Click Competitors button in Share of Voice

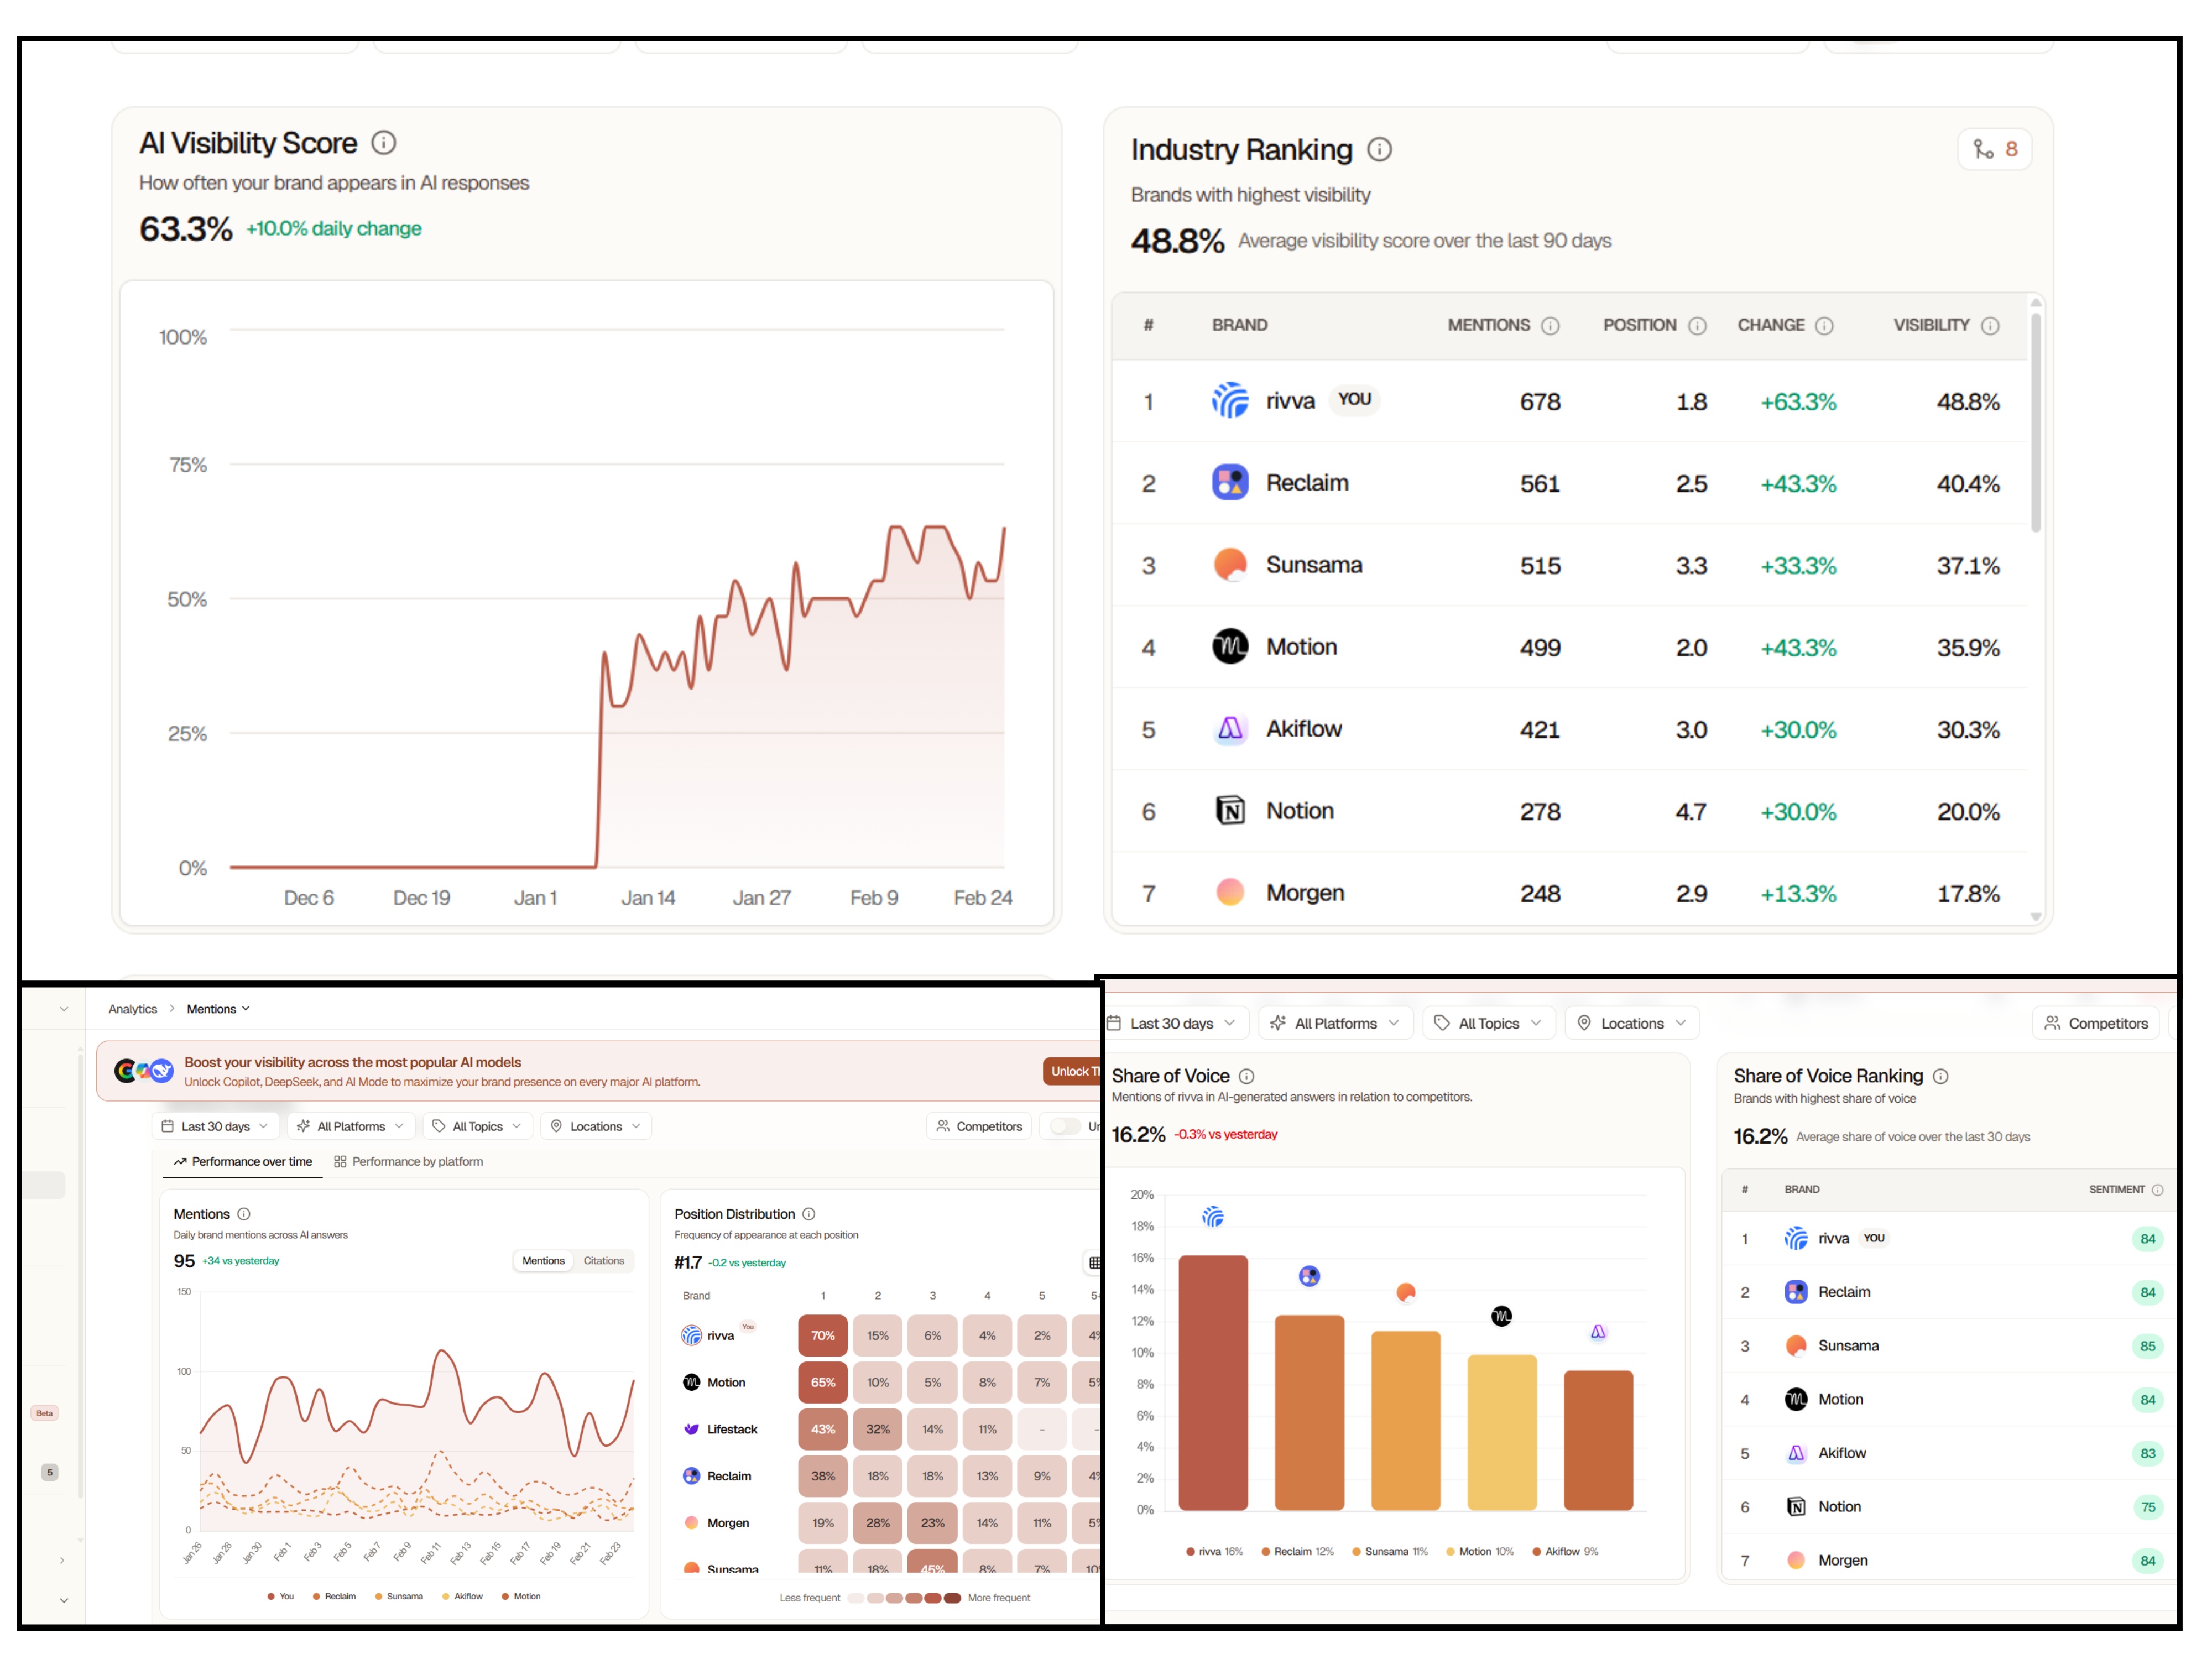pos(2096,1023)
